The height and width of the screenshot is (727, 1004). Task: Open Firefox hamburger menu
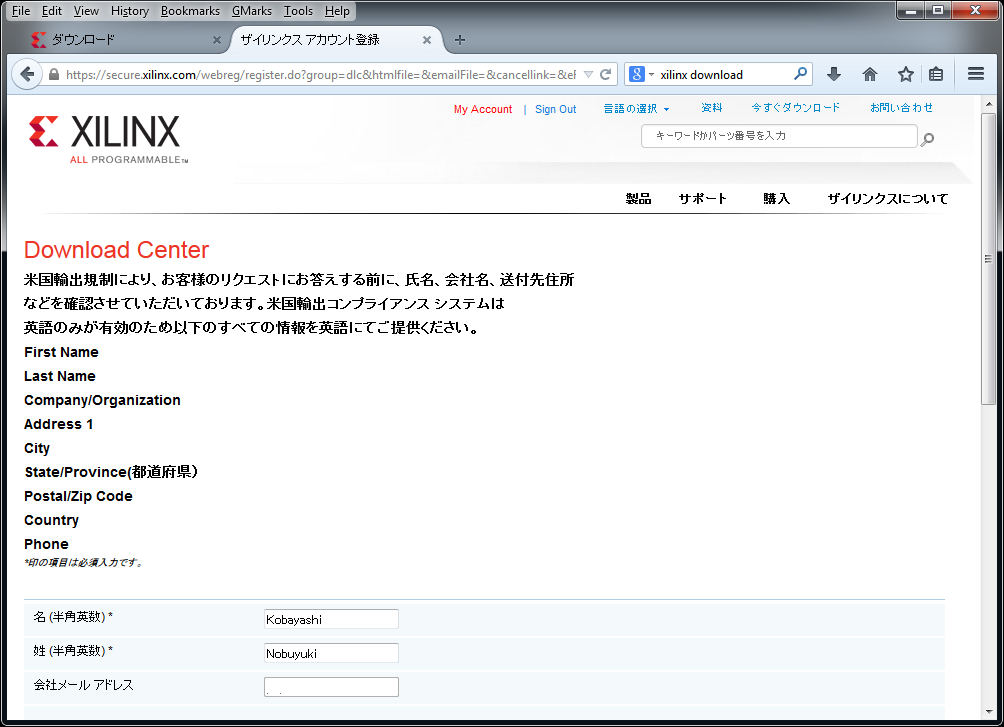(x=976, y=74)
